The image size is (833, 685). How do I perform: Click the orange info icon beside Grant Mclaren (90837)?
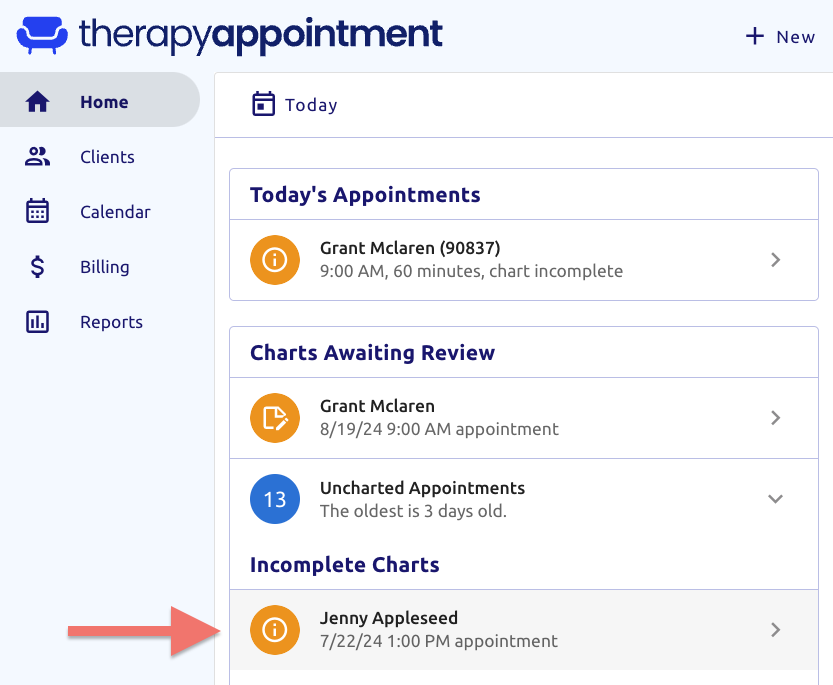275,260
